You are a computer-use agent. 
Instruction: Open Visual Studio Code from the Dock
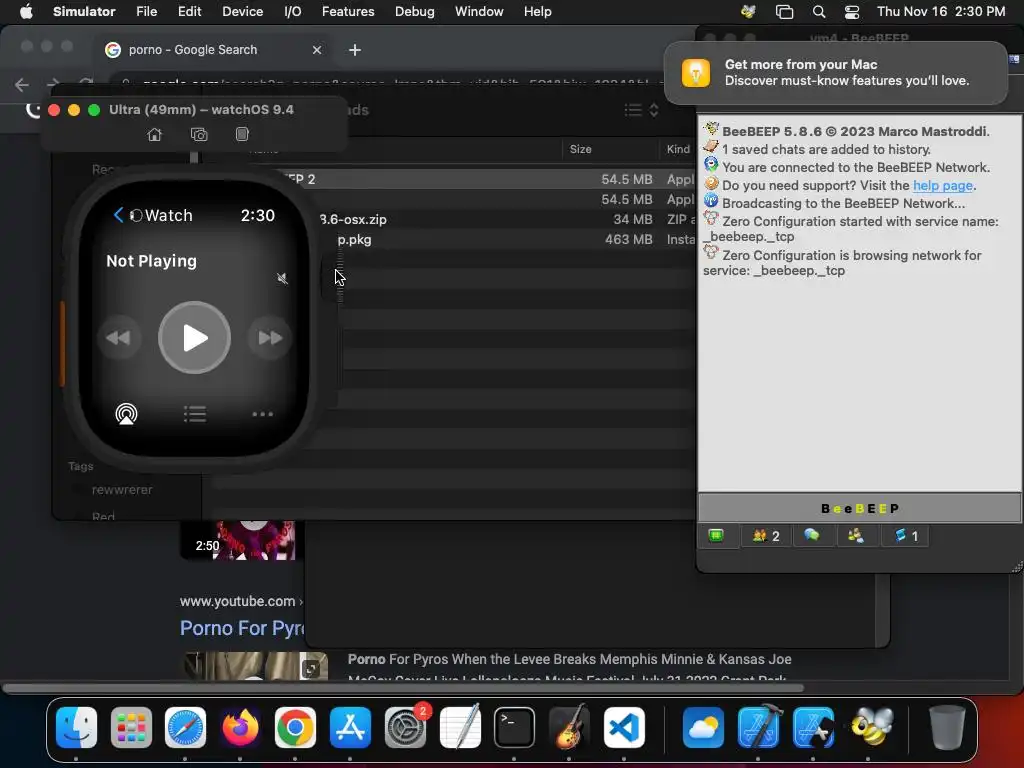pos(624,728)
